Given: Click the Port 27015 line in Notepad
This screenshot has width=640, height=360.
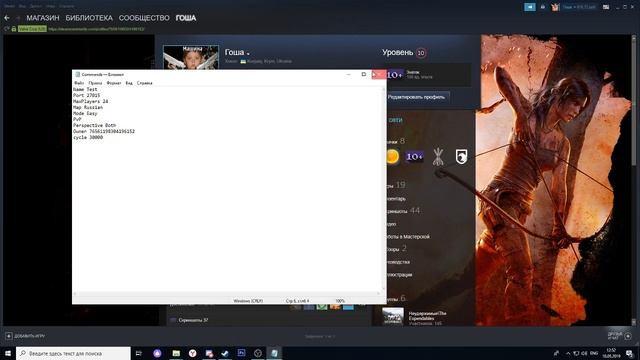Looking at the screenshot, I should [87, 95].
